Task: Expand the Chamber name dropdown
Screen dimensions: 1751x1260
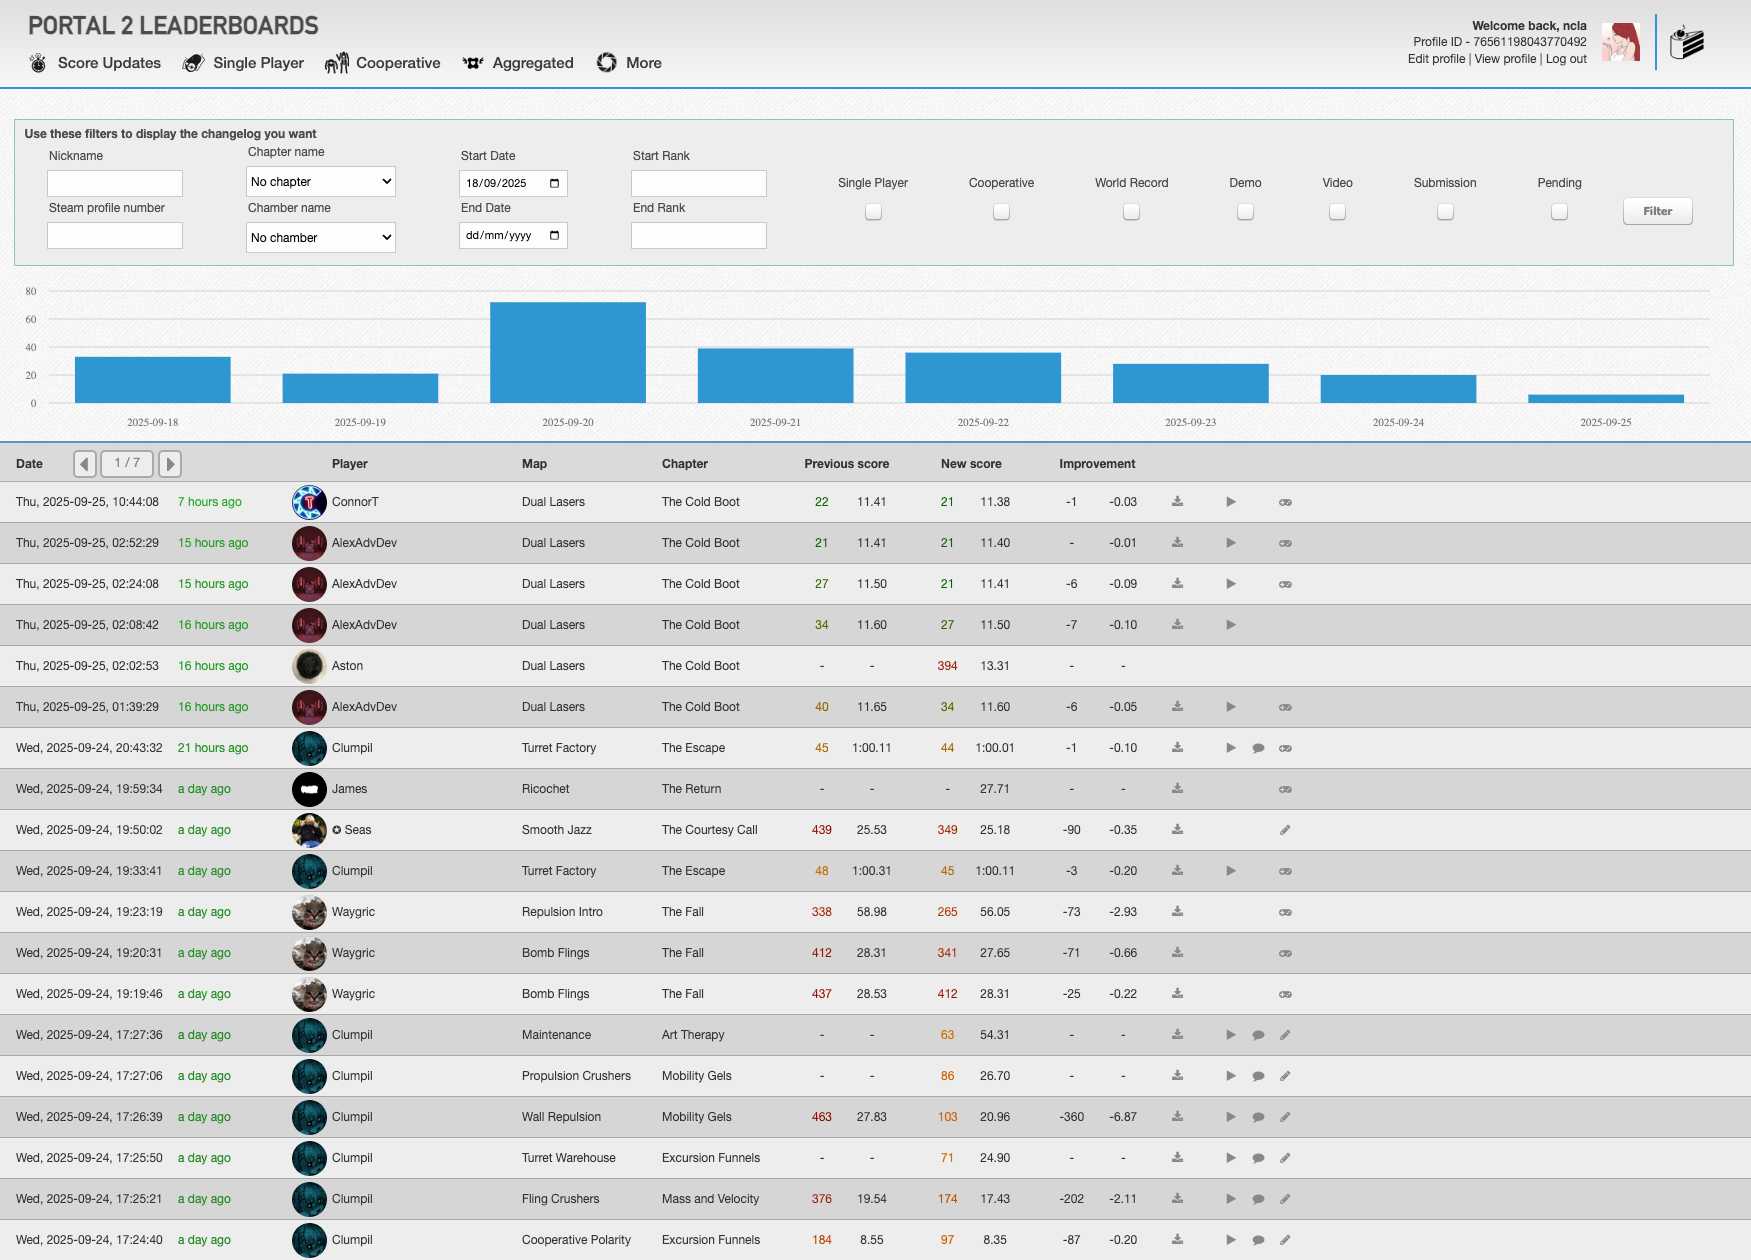Action: tap(320, 237)
